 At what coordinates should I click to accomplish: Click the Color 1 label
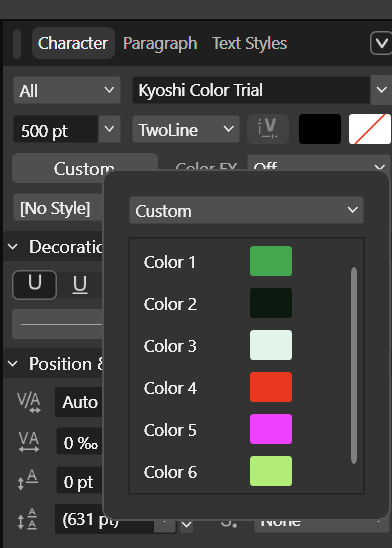click(x=169, y=262)
